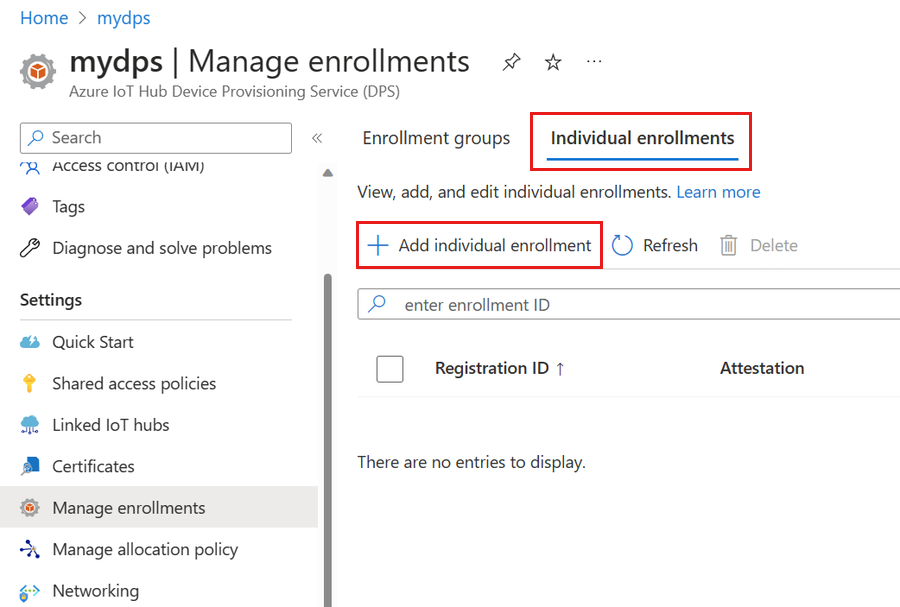Screen dimensions: 900x607
Task: Go to Home in the breadcrumb
Action: point(44,18)
